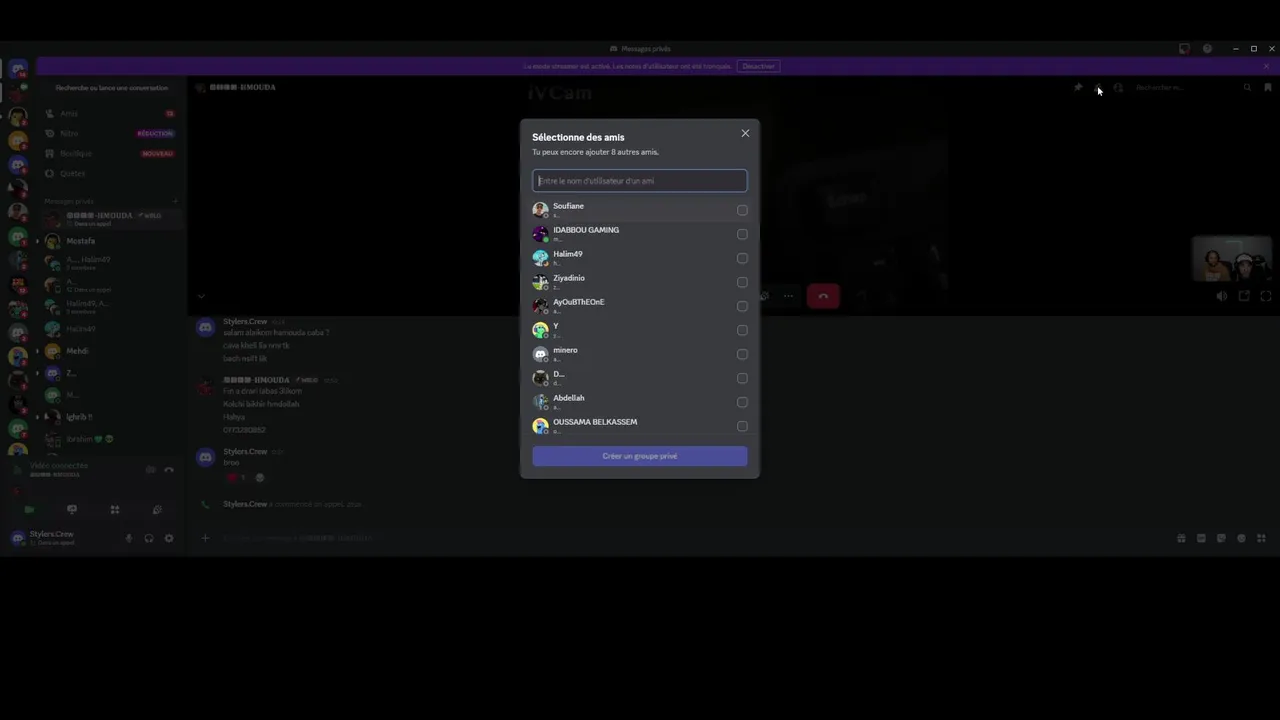Open the Ibrahim conversation

click(110, 439)
